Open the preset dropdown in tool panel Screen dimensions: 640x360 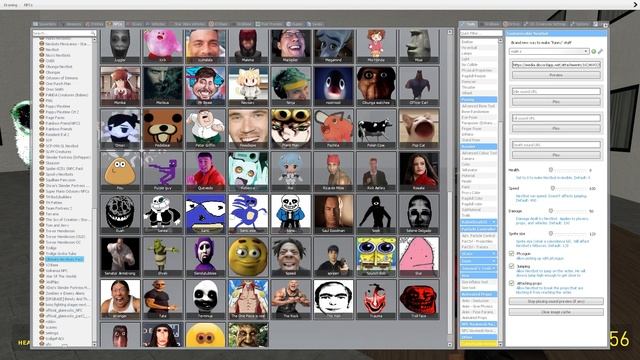549,51
